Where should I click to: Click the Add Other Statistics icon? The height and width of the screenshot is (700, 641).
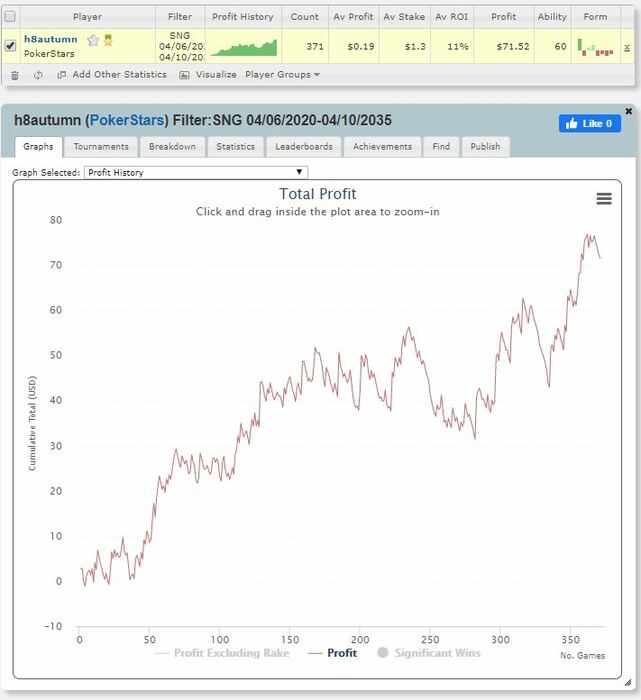[x=62, y=75]
